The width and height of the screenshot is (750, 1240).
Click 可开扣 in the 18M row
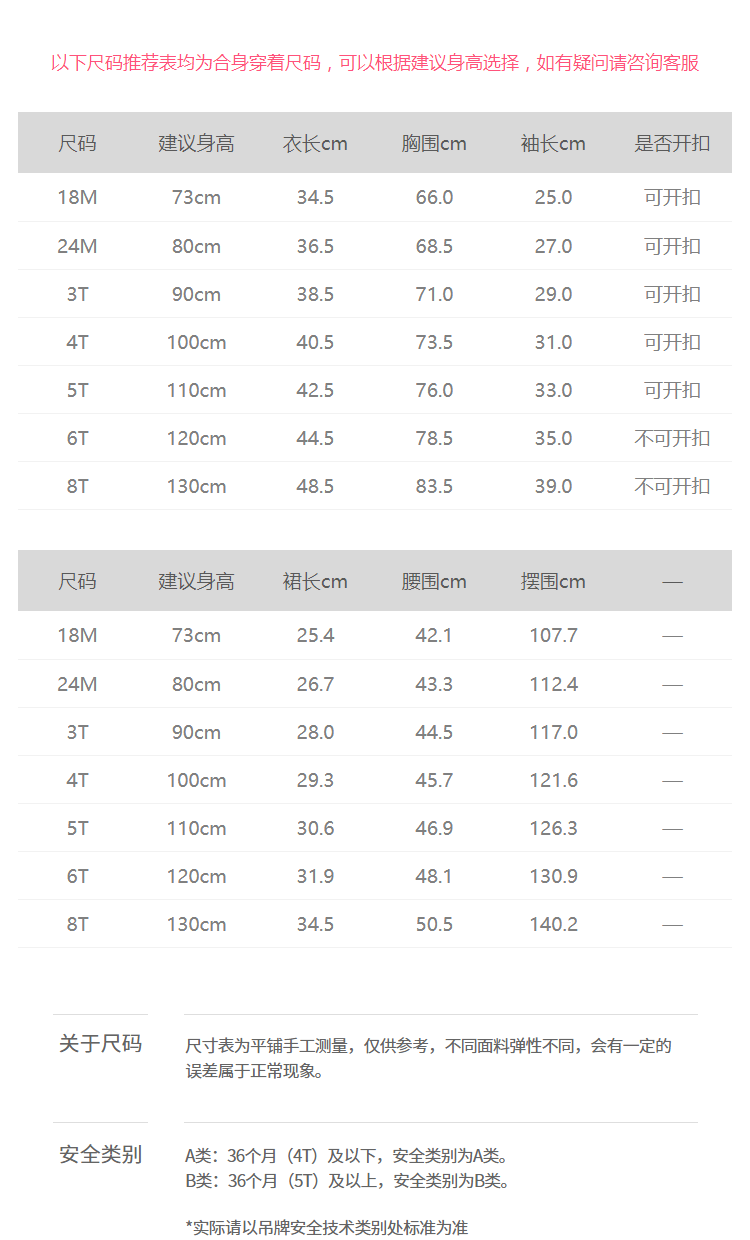[672, 198]
